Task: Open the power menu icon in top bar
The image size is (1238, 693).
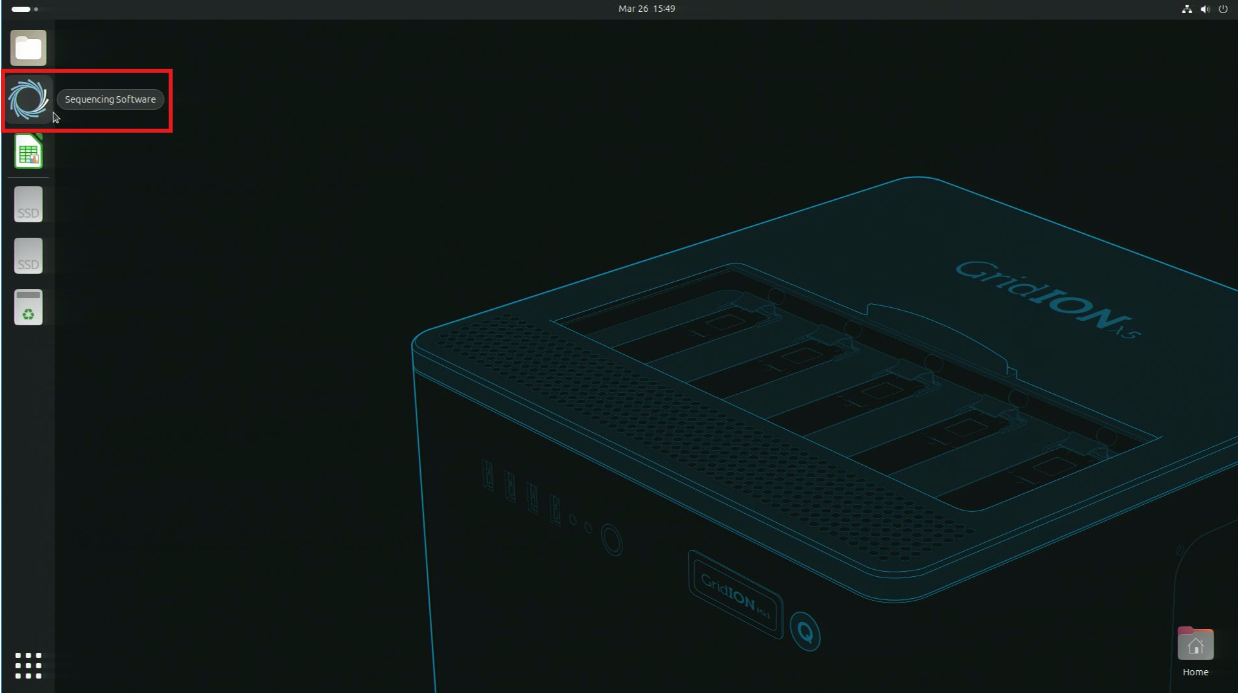Action: click(x=1221, y=9)
